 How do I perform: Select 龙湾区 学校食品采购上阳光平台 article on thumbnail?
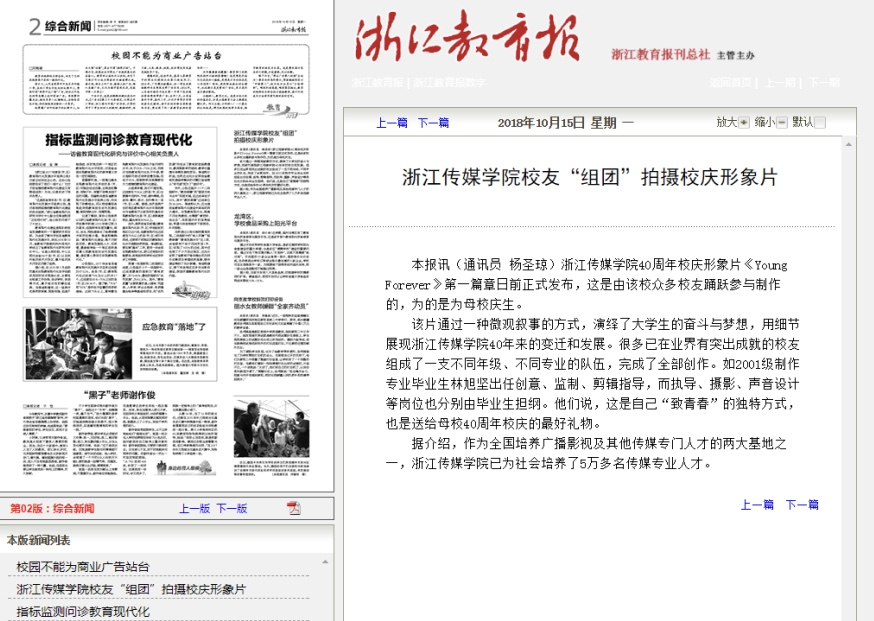[271, 248]
